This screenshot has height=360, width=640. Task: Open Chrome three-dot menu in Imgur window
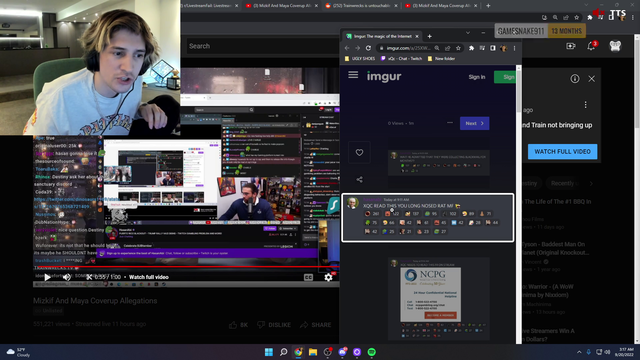click(x=514, y=48)
